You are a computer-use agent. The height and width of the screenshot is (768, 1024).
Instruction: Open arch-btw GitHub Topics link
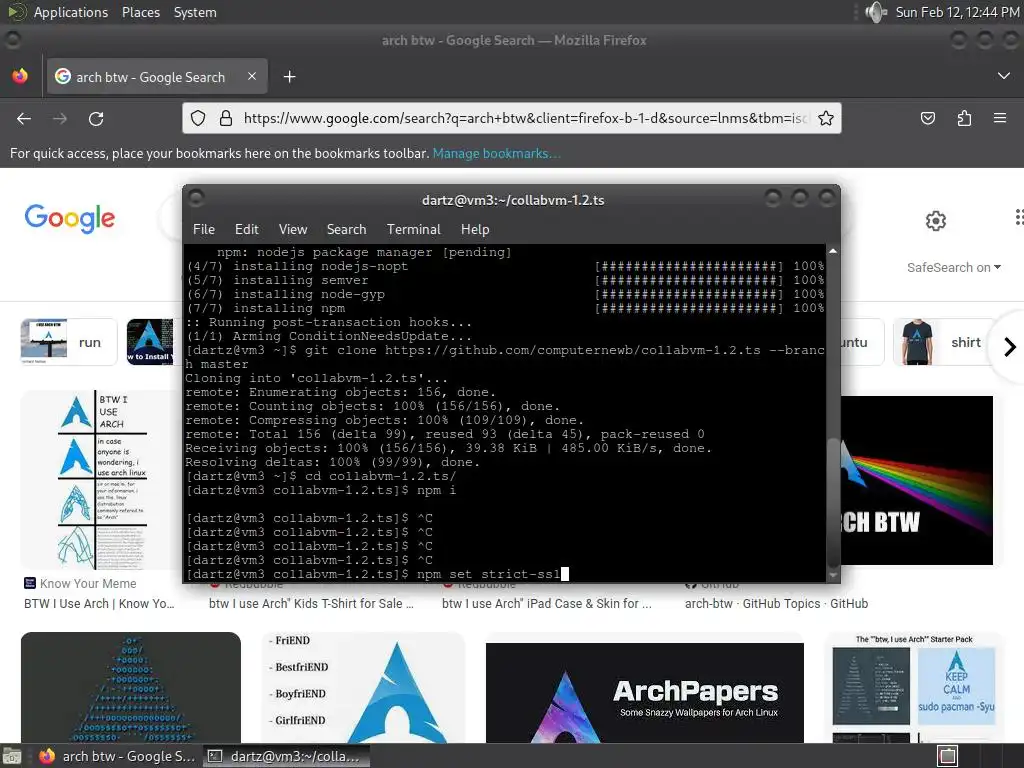tap(776, 603)
